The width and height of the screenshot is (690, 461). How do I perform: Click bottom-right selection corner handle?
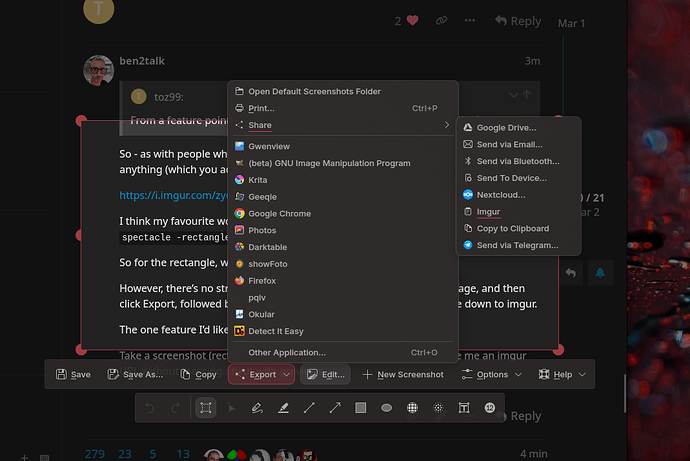pos(558,350)
